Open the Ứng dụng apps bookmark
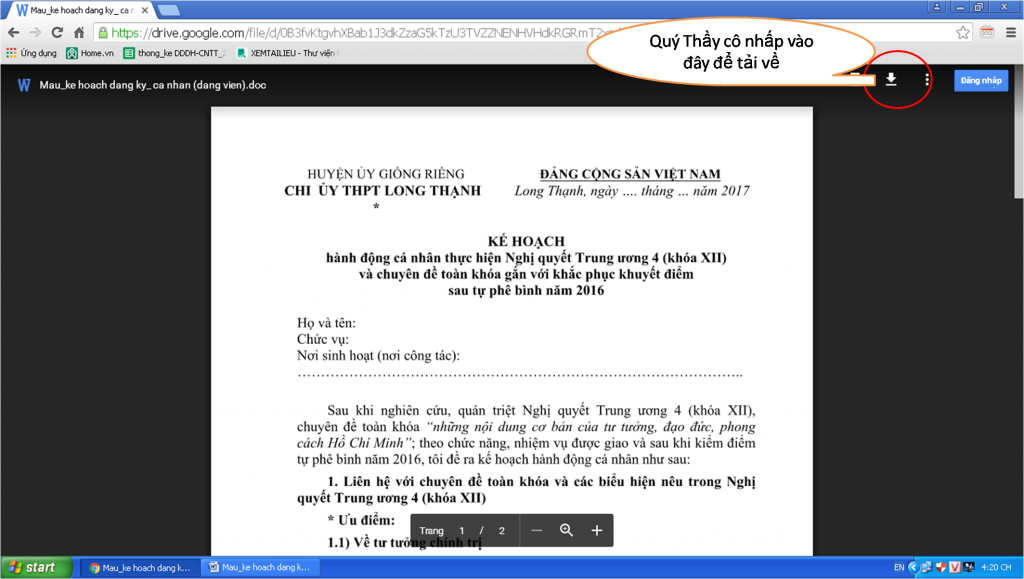The image size is (1024, 579). pyautogui.click(x=31, y=53)
